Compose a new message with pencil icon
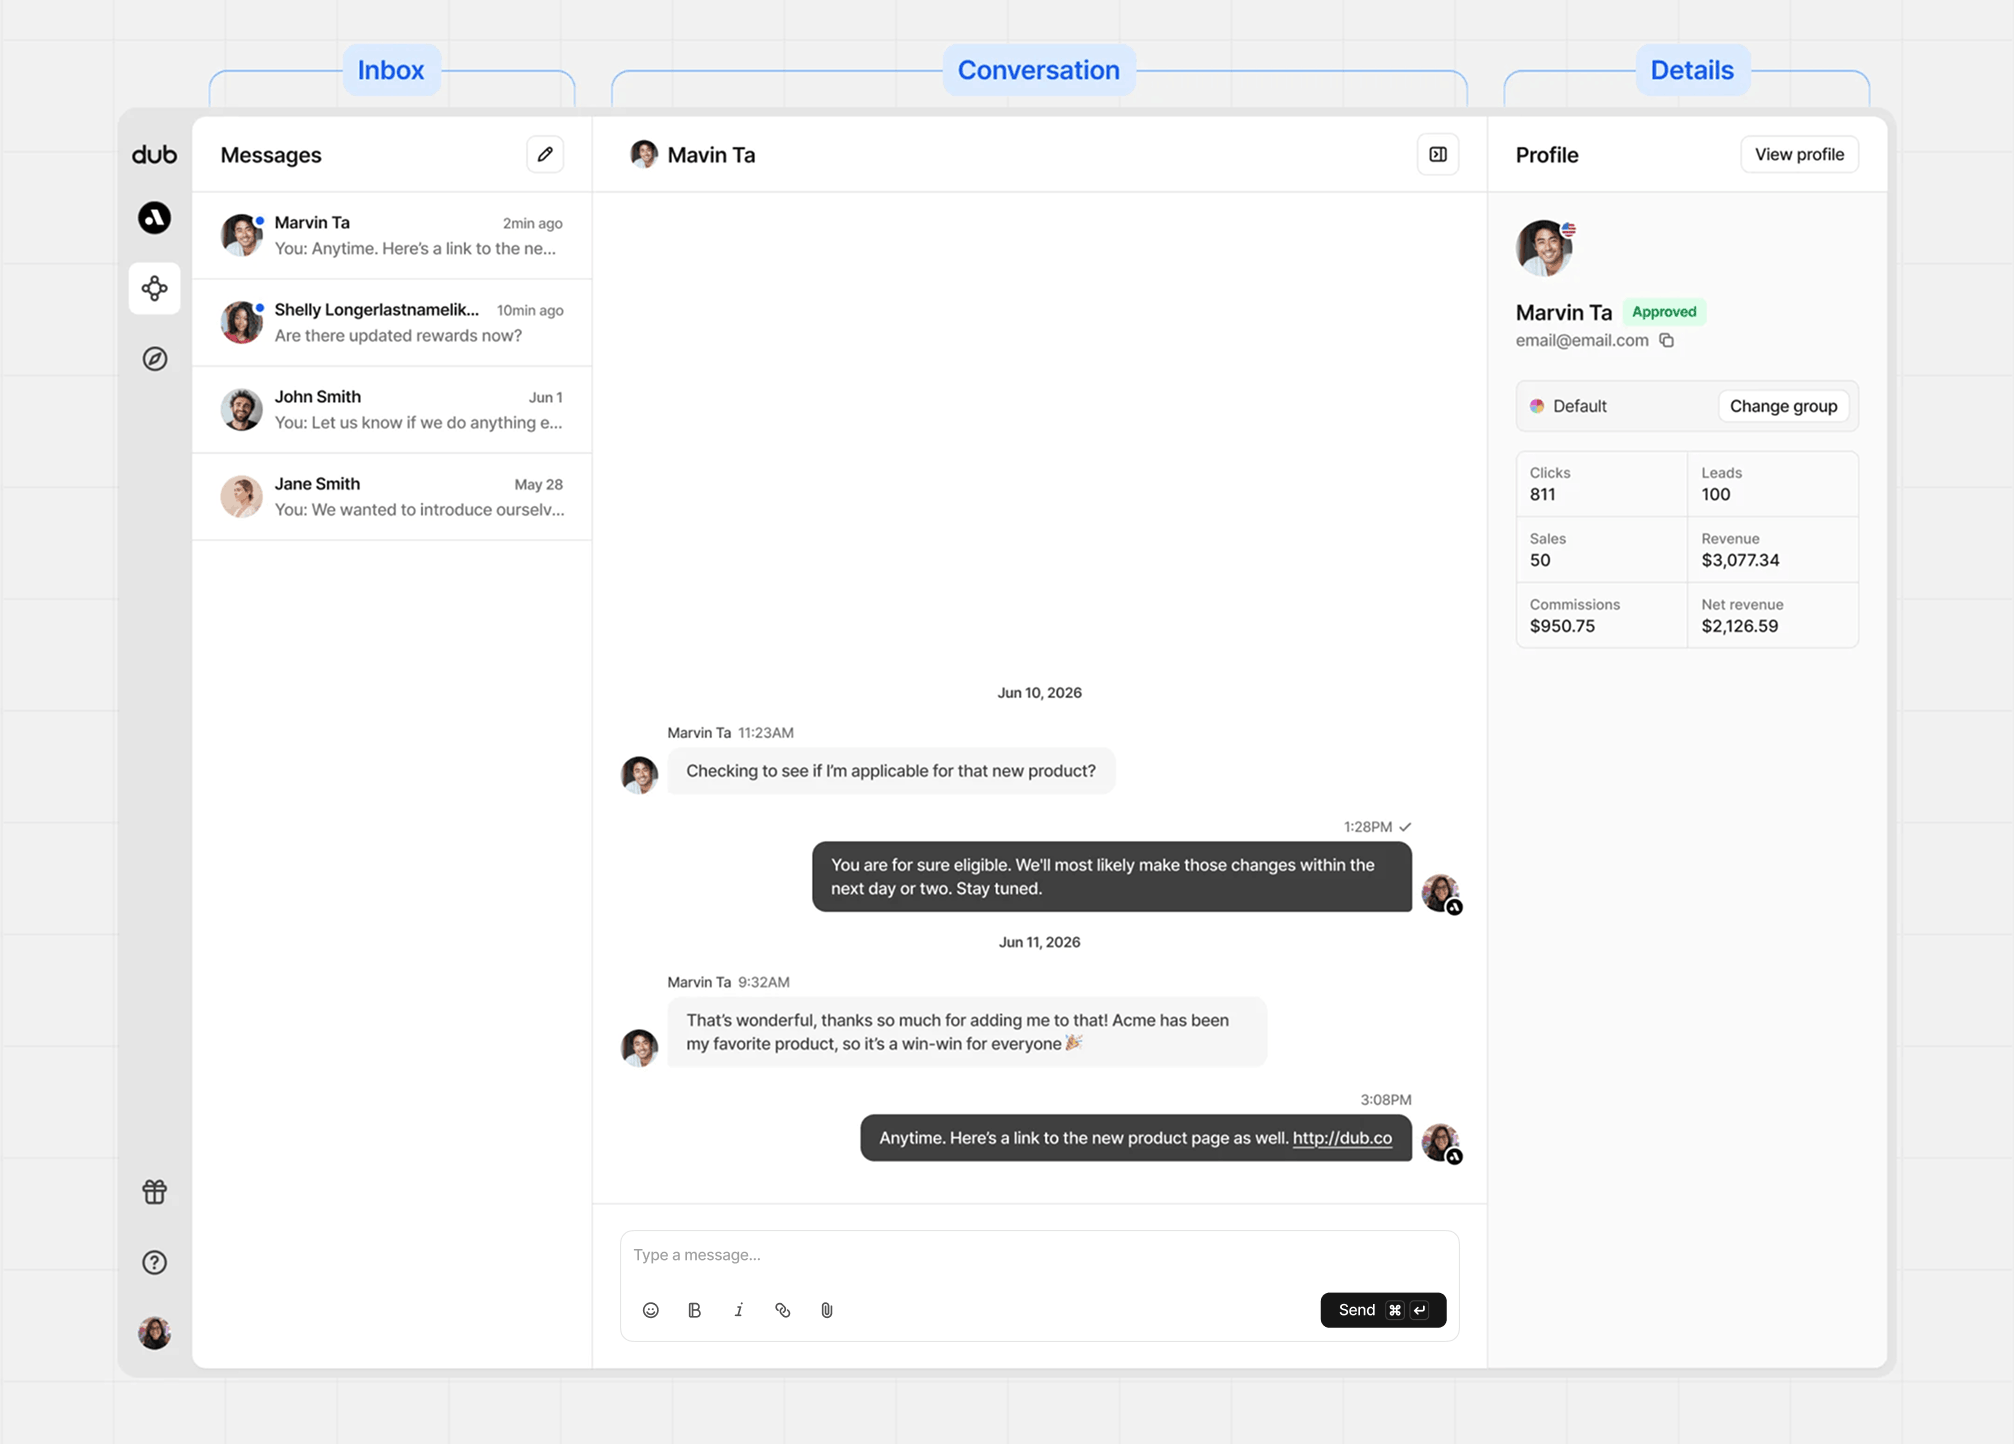The width and height of the screenshot is (2014, 1444). pyautogui.click(x=545, y=154)
